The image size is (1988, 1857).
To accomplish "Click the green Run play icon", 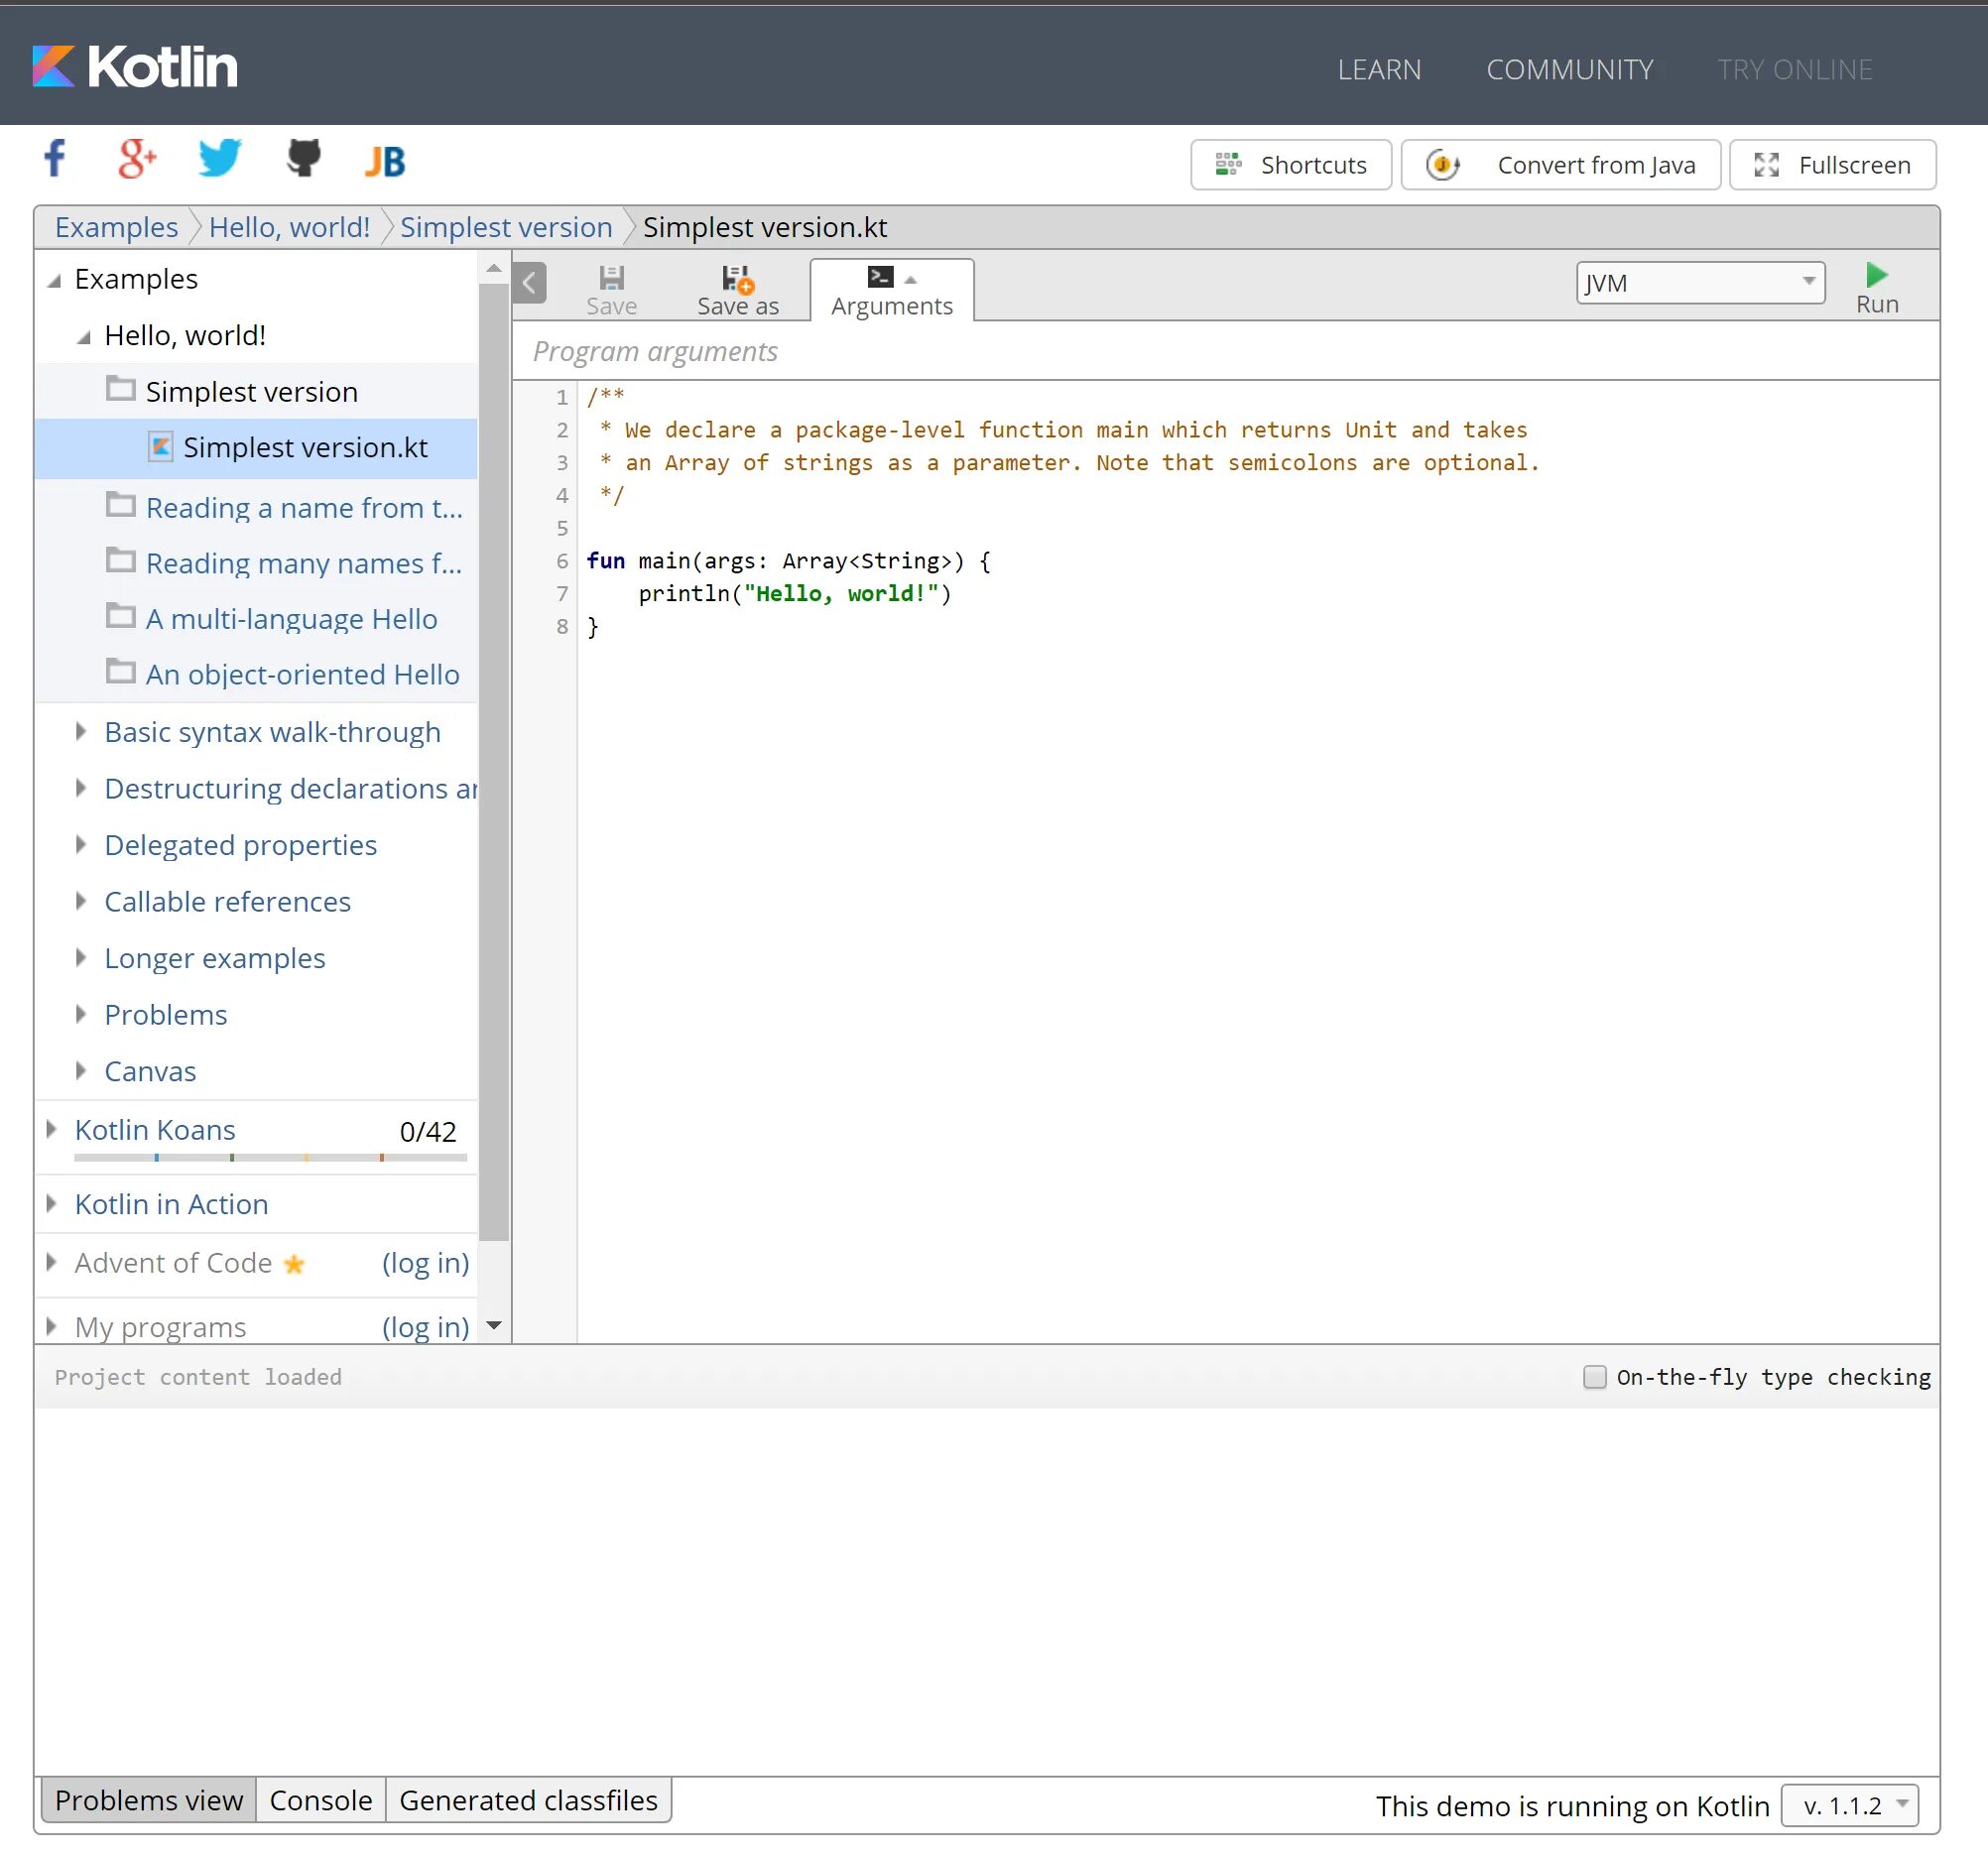I will click(x=1876, y=276).
